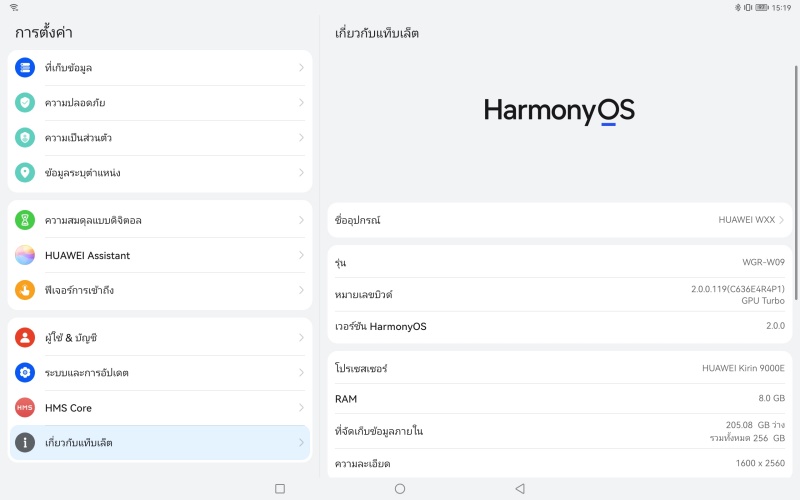Tap the เวอร์ชัน HarmonyOS label
Image resolution: width=800 pixels, height=500 pixels.
pyautogui.click(x=381, y=327)
